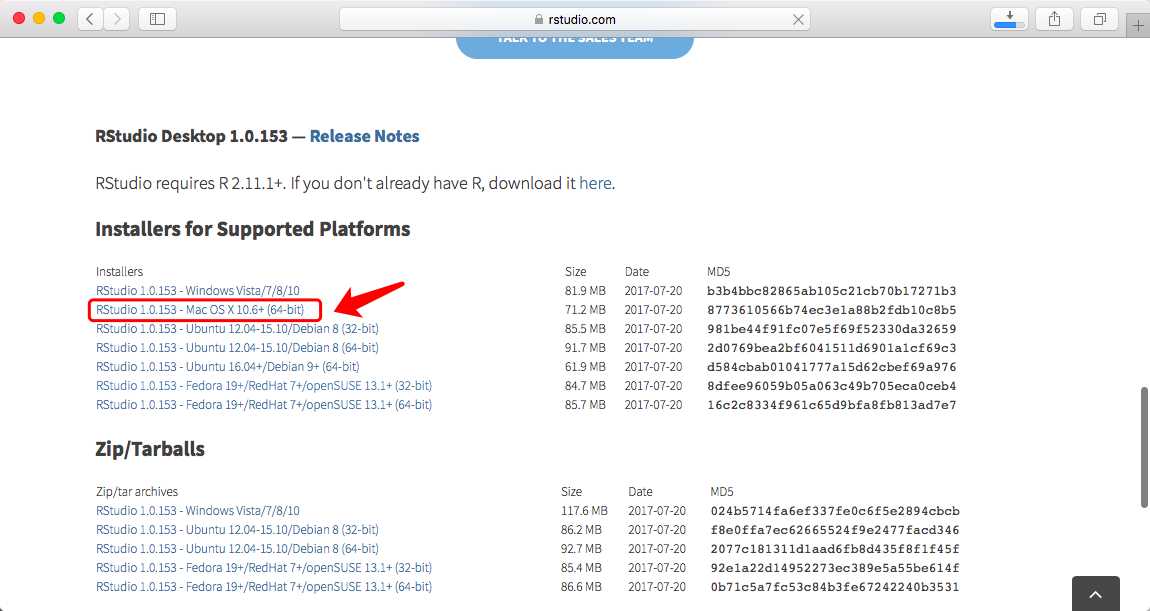
Task: Select MD5 hash 0b71c5a7fc53c84b3fe67242240b3531
Action: point(835,588)
